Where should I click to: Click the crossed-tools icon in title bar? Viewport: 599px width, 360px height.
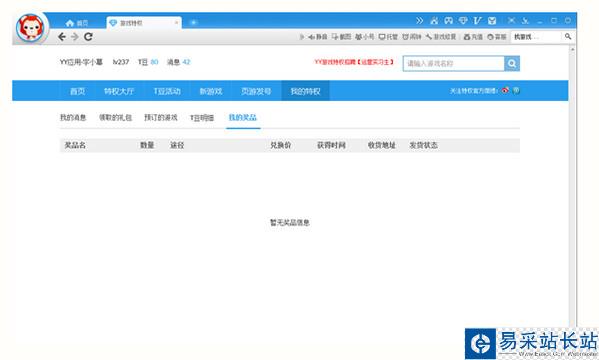coord(512,20)
